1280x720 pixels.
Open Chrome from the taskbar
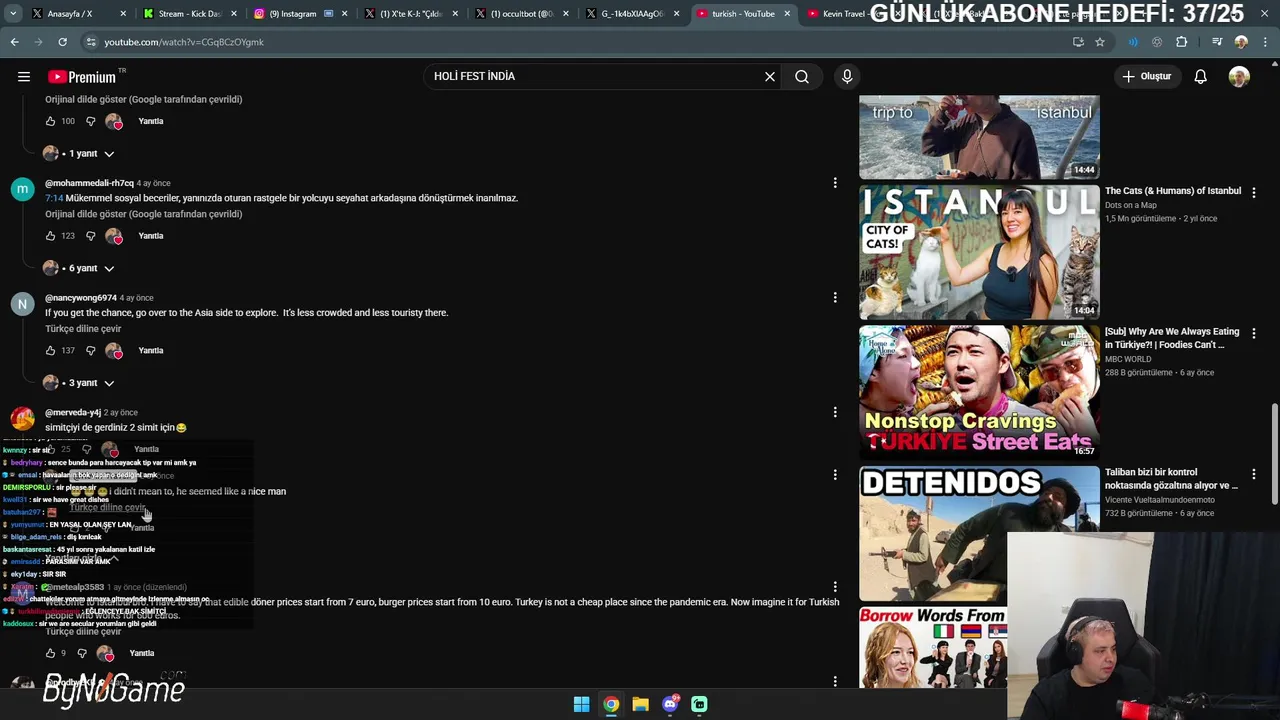point(611,704)
